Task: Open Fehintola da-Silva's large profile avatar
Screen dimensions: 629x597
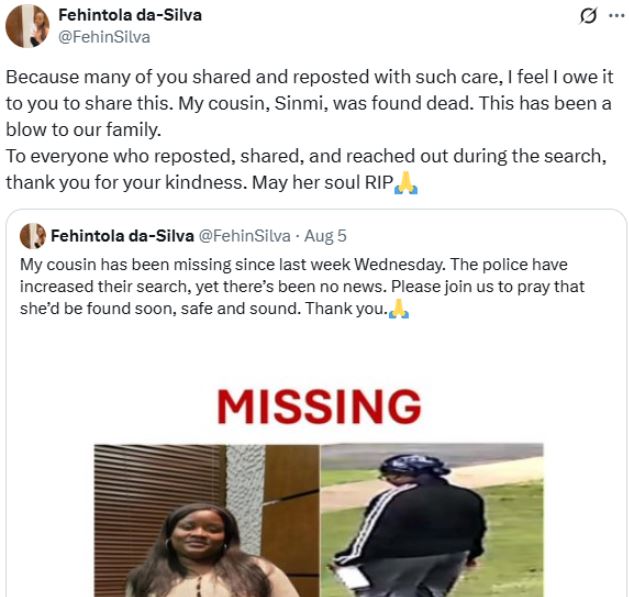Action: pyautogui.click(x=27, y=26)
